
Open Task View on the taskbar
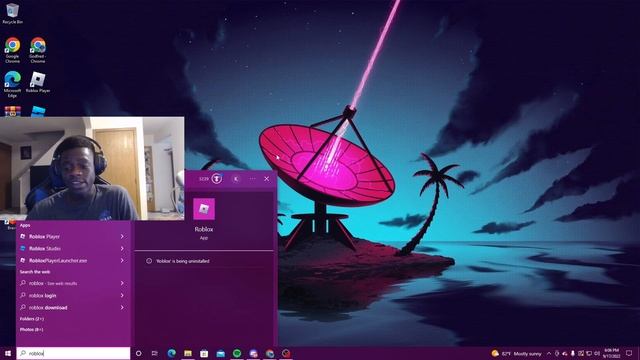pyautogui.click(x=155, y=353)
